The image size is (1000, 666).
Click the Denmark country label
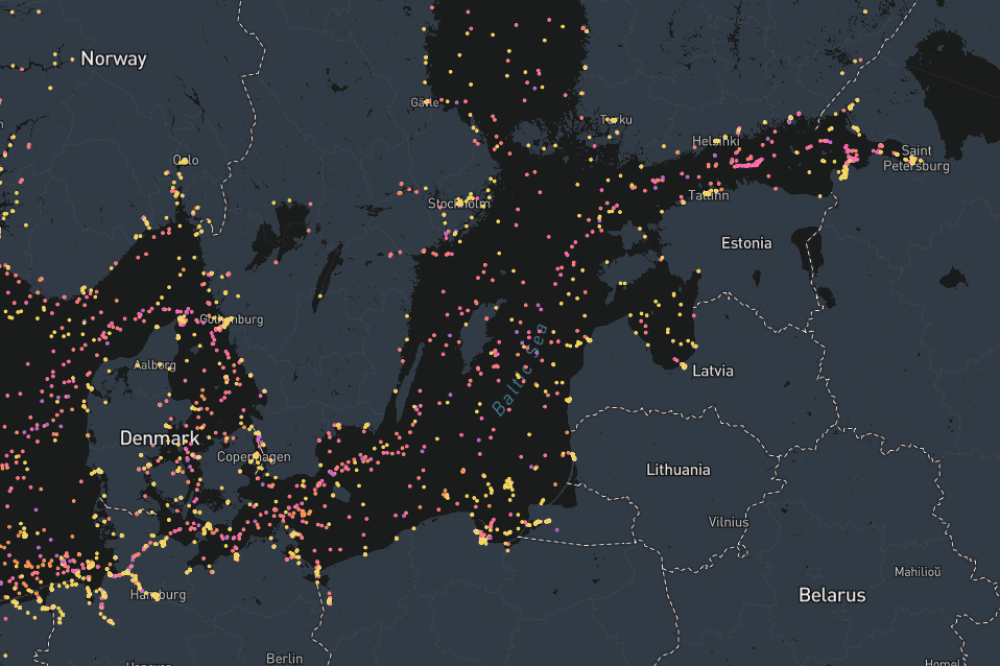click(x=159, y=438)
